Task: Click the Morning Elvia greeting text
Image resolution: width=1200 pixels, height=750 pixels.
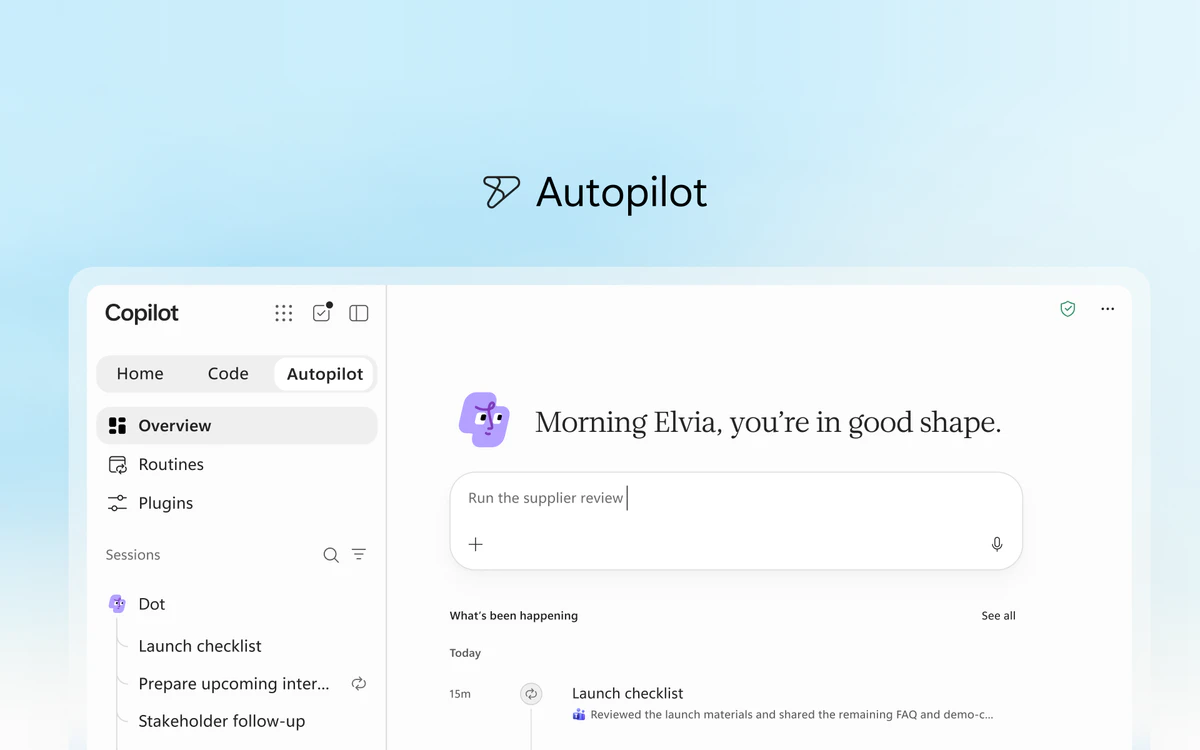Action: click(x=768, y=423)
